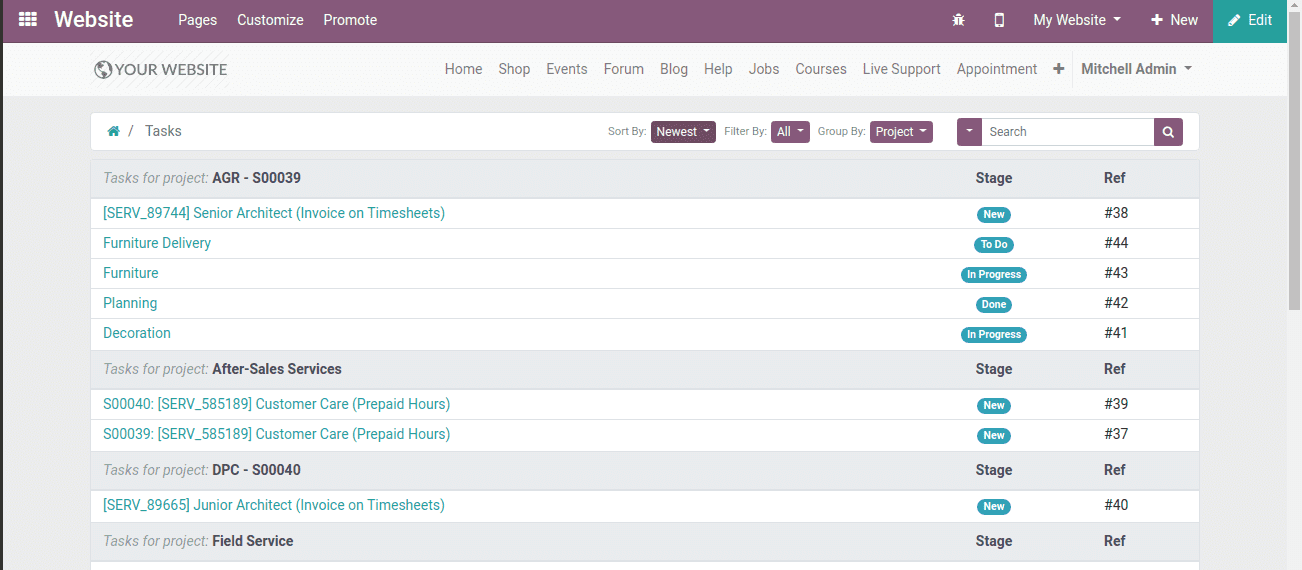Go to the Courses nav item
Viewport: 1302px width, 570px height.
pos(821,69)
